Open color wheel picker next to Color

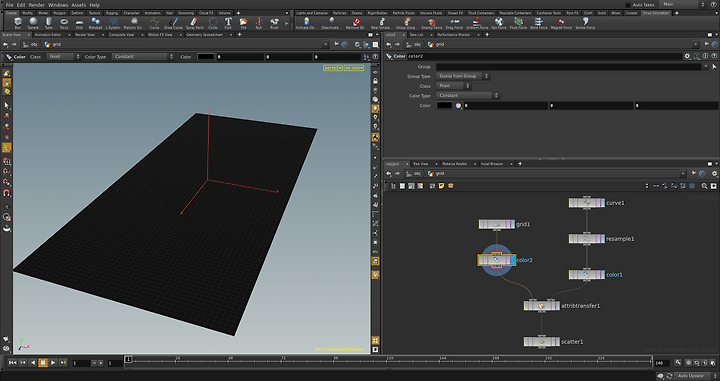[x=458, y=106]
